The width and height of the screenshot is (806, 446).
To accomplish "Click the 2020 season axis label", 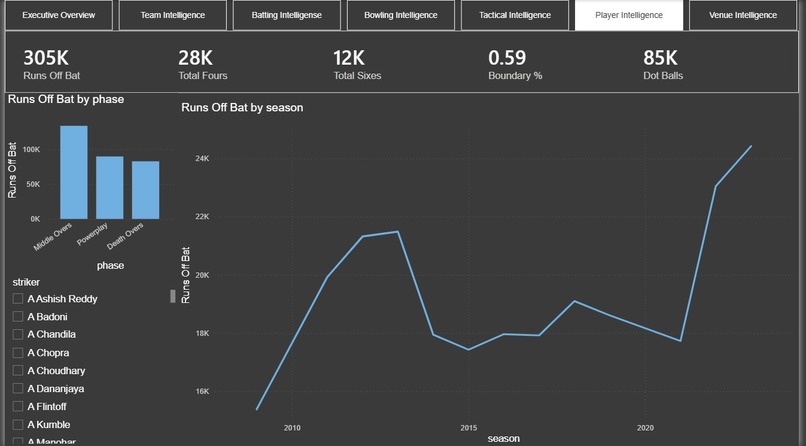I will click(645, 428).
